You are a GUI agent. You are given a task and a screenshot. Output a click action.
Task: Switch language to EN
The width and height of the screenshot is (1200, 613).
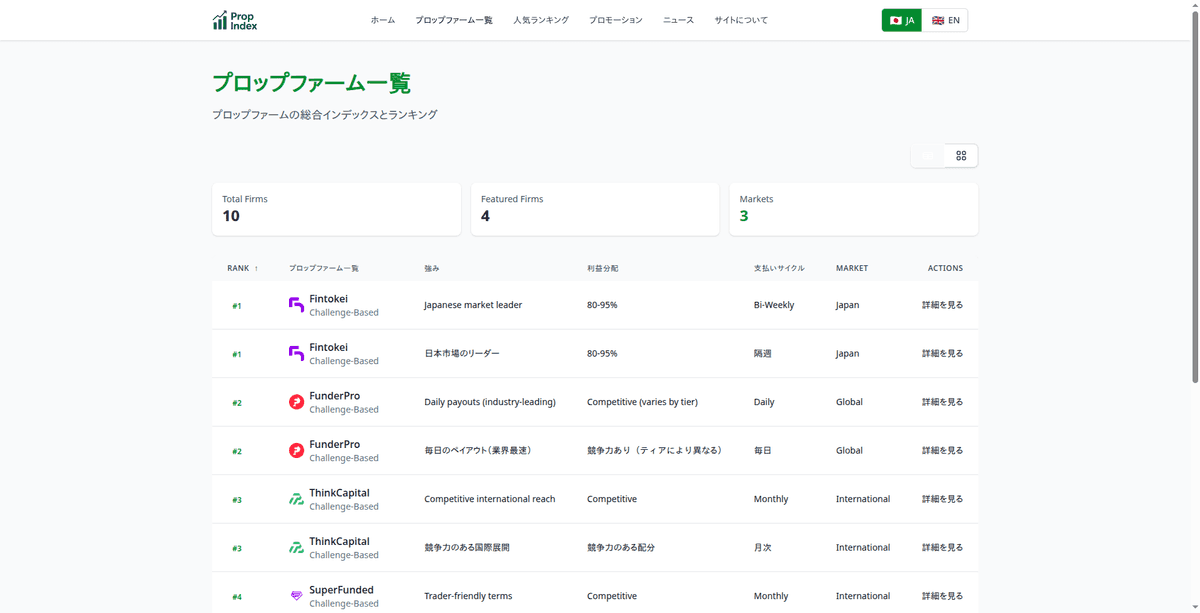tap(945, 20)
